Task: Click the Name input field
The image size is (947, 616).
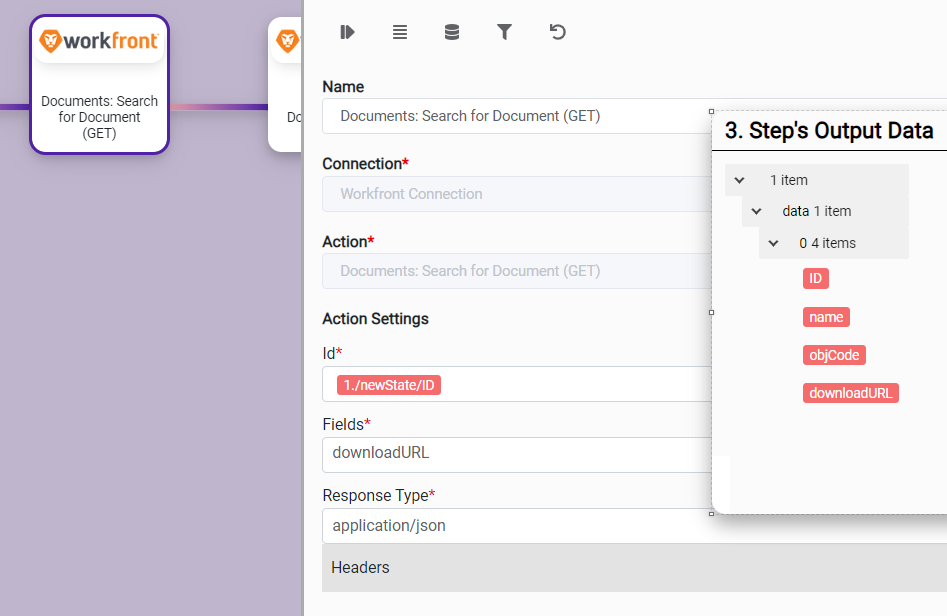Action: coord(515,116)
